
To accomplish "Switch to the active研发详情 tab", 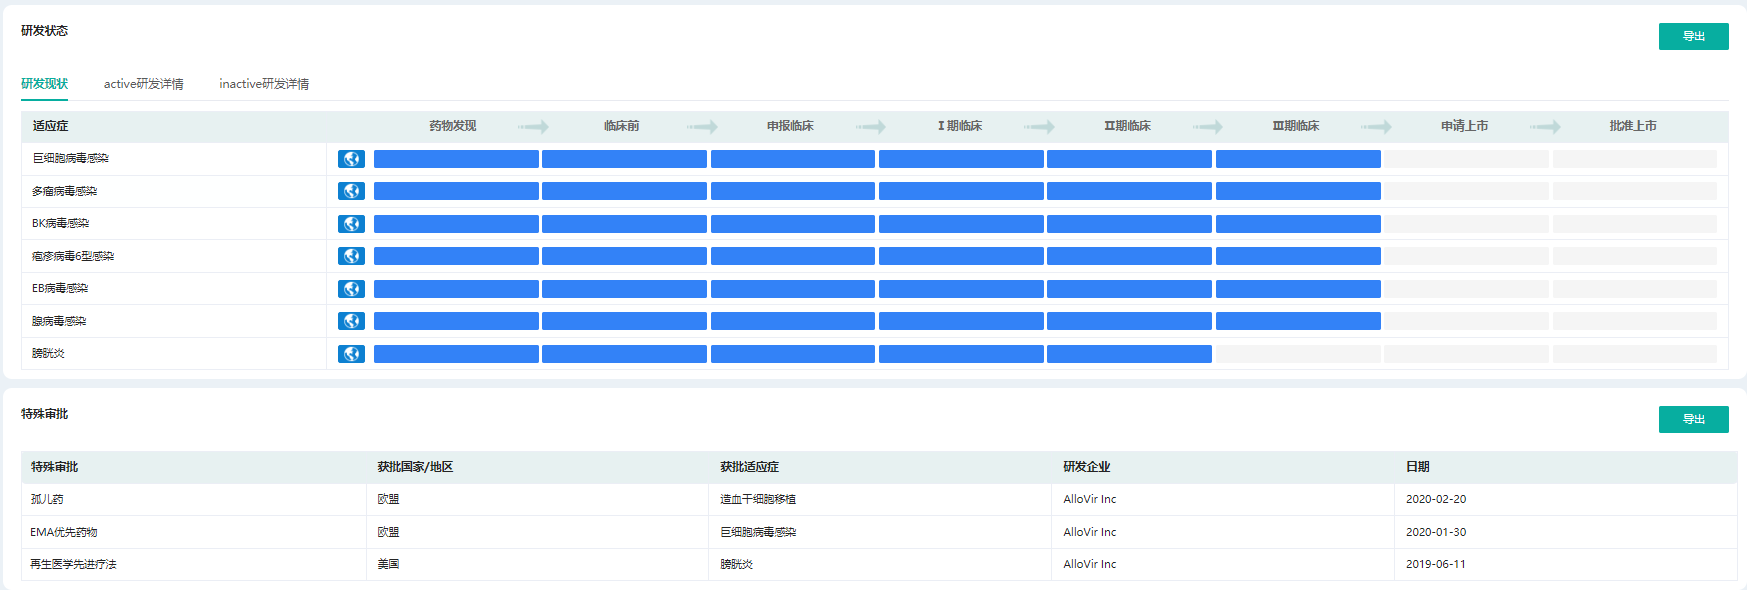I will pyautogui.click(x=143, y=84).
